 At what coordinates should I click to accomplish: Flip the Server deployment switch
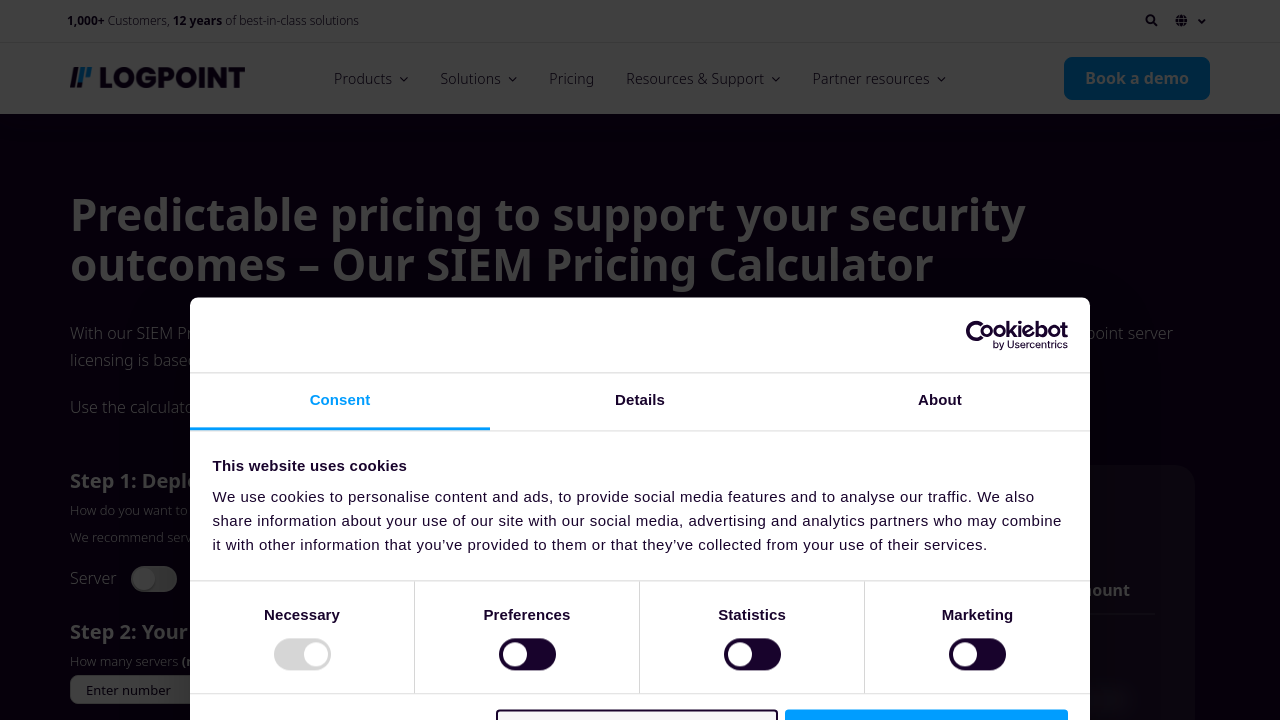click(154, 579)
